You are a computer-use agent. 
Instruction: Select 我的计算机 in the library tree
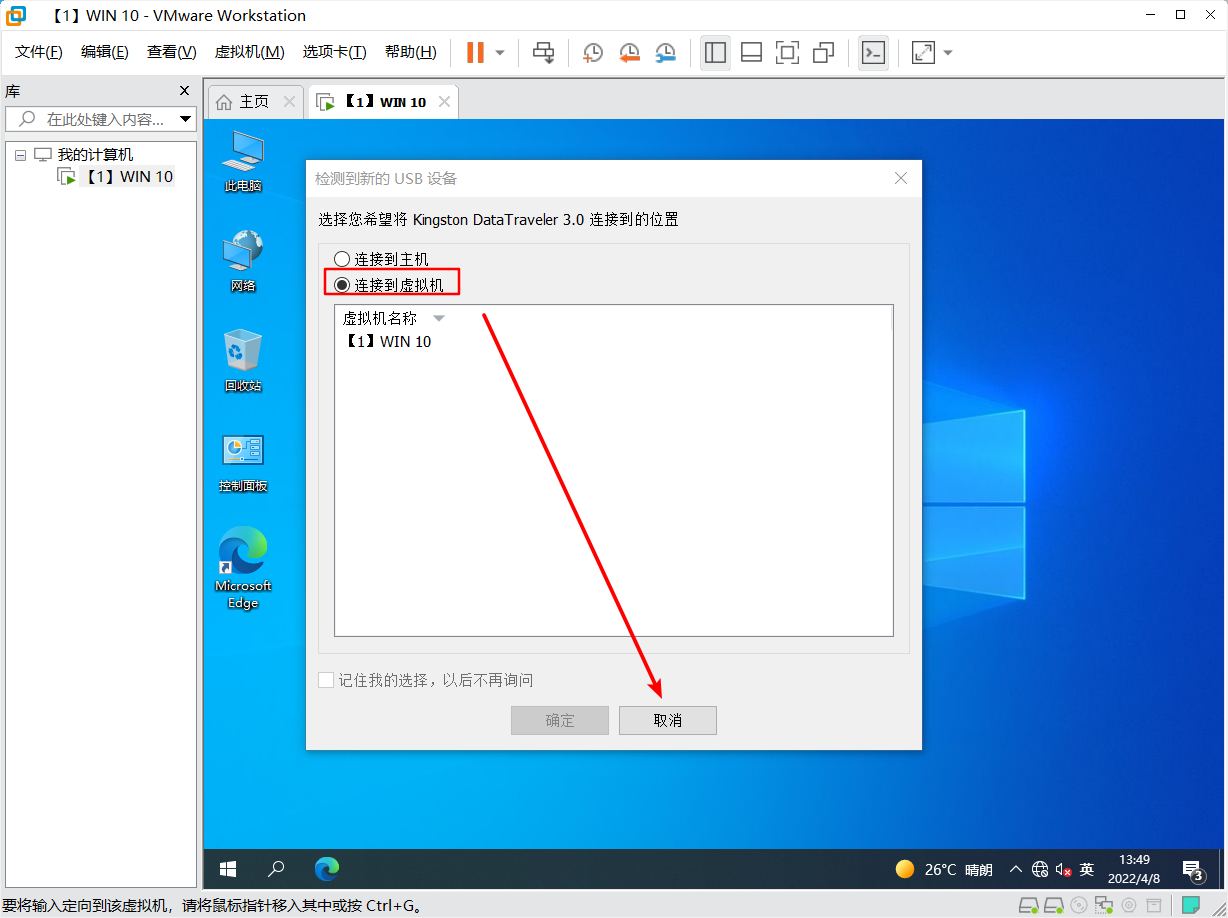point(95,155)
